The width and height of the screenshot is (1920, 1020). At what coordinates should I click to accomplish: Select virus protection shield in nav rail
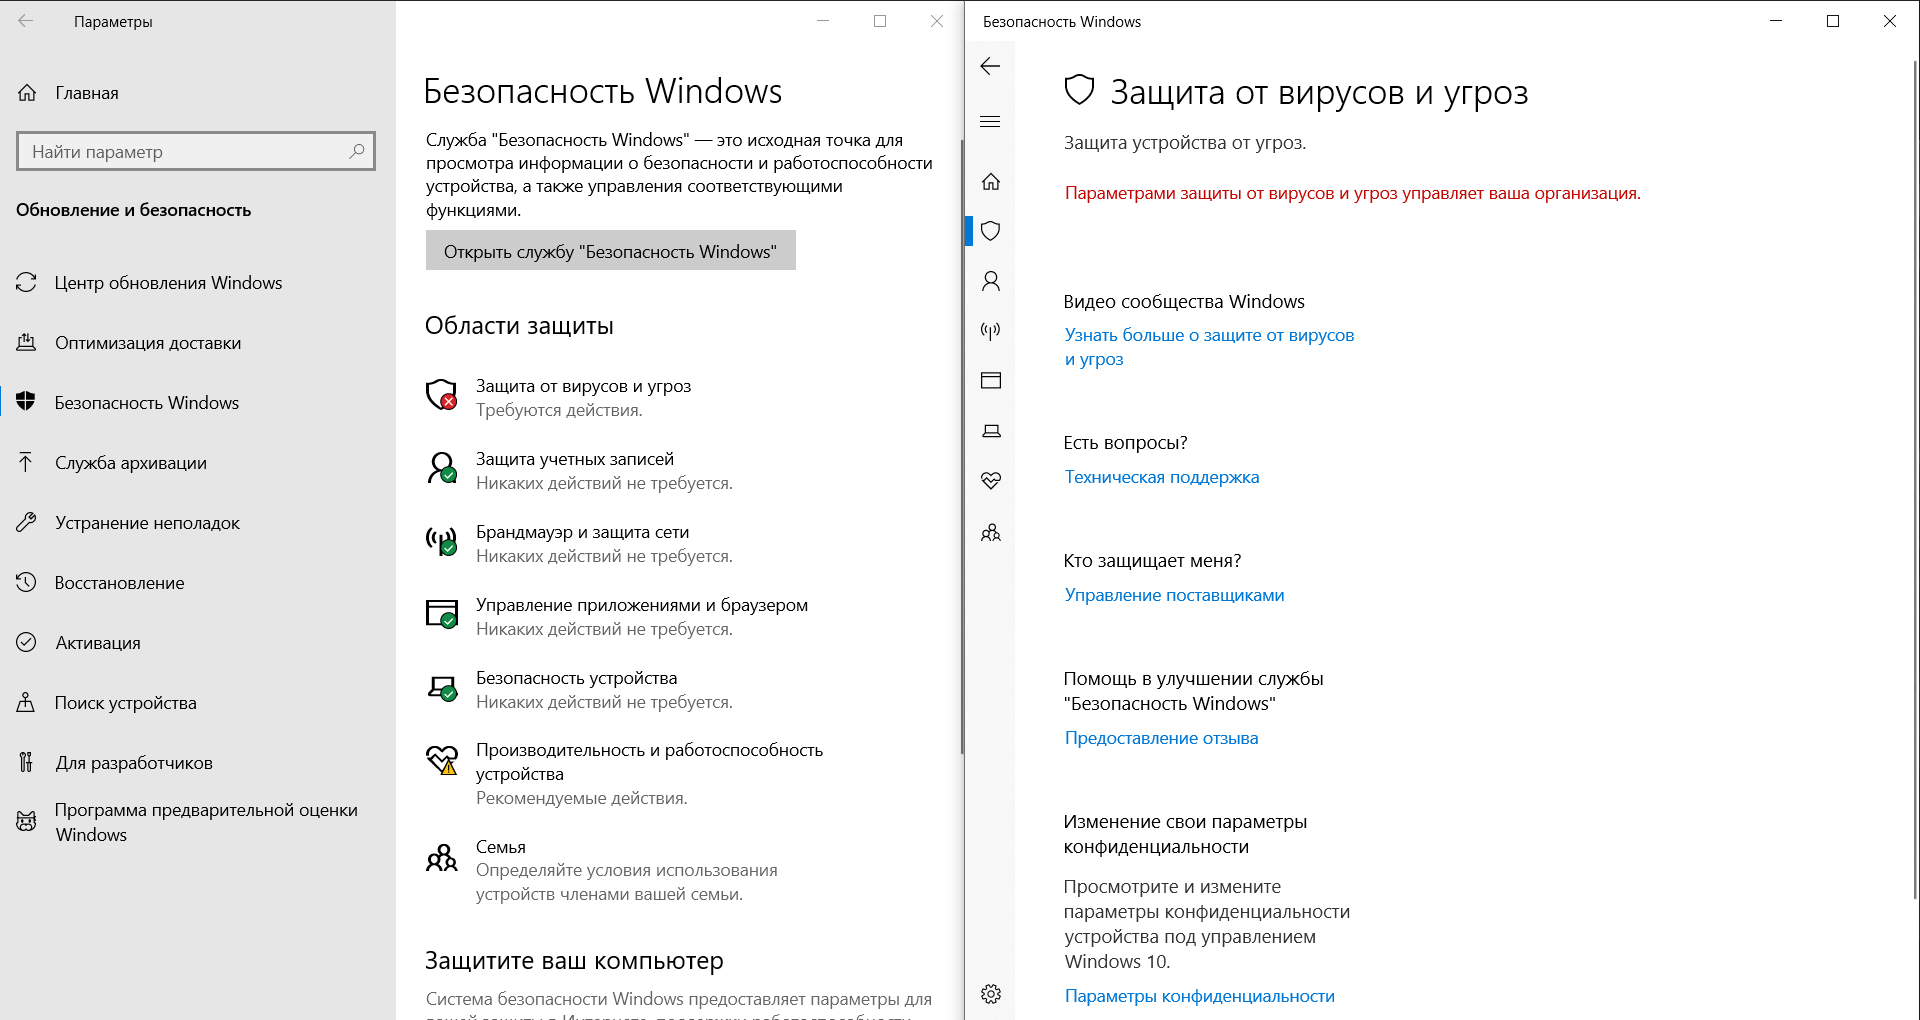(990, 231)
